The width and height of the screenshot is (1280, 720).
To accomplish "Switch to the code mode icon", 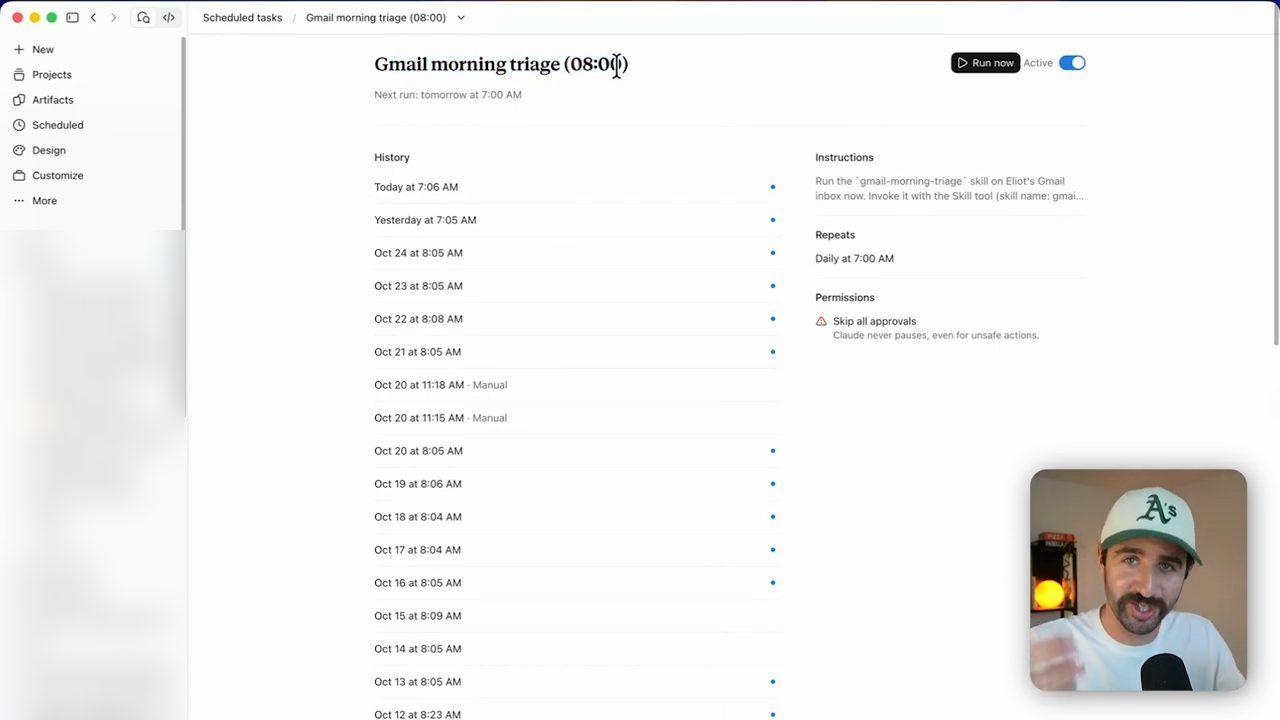I will pos(168,17).
